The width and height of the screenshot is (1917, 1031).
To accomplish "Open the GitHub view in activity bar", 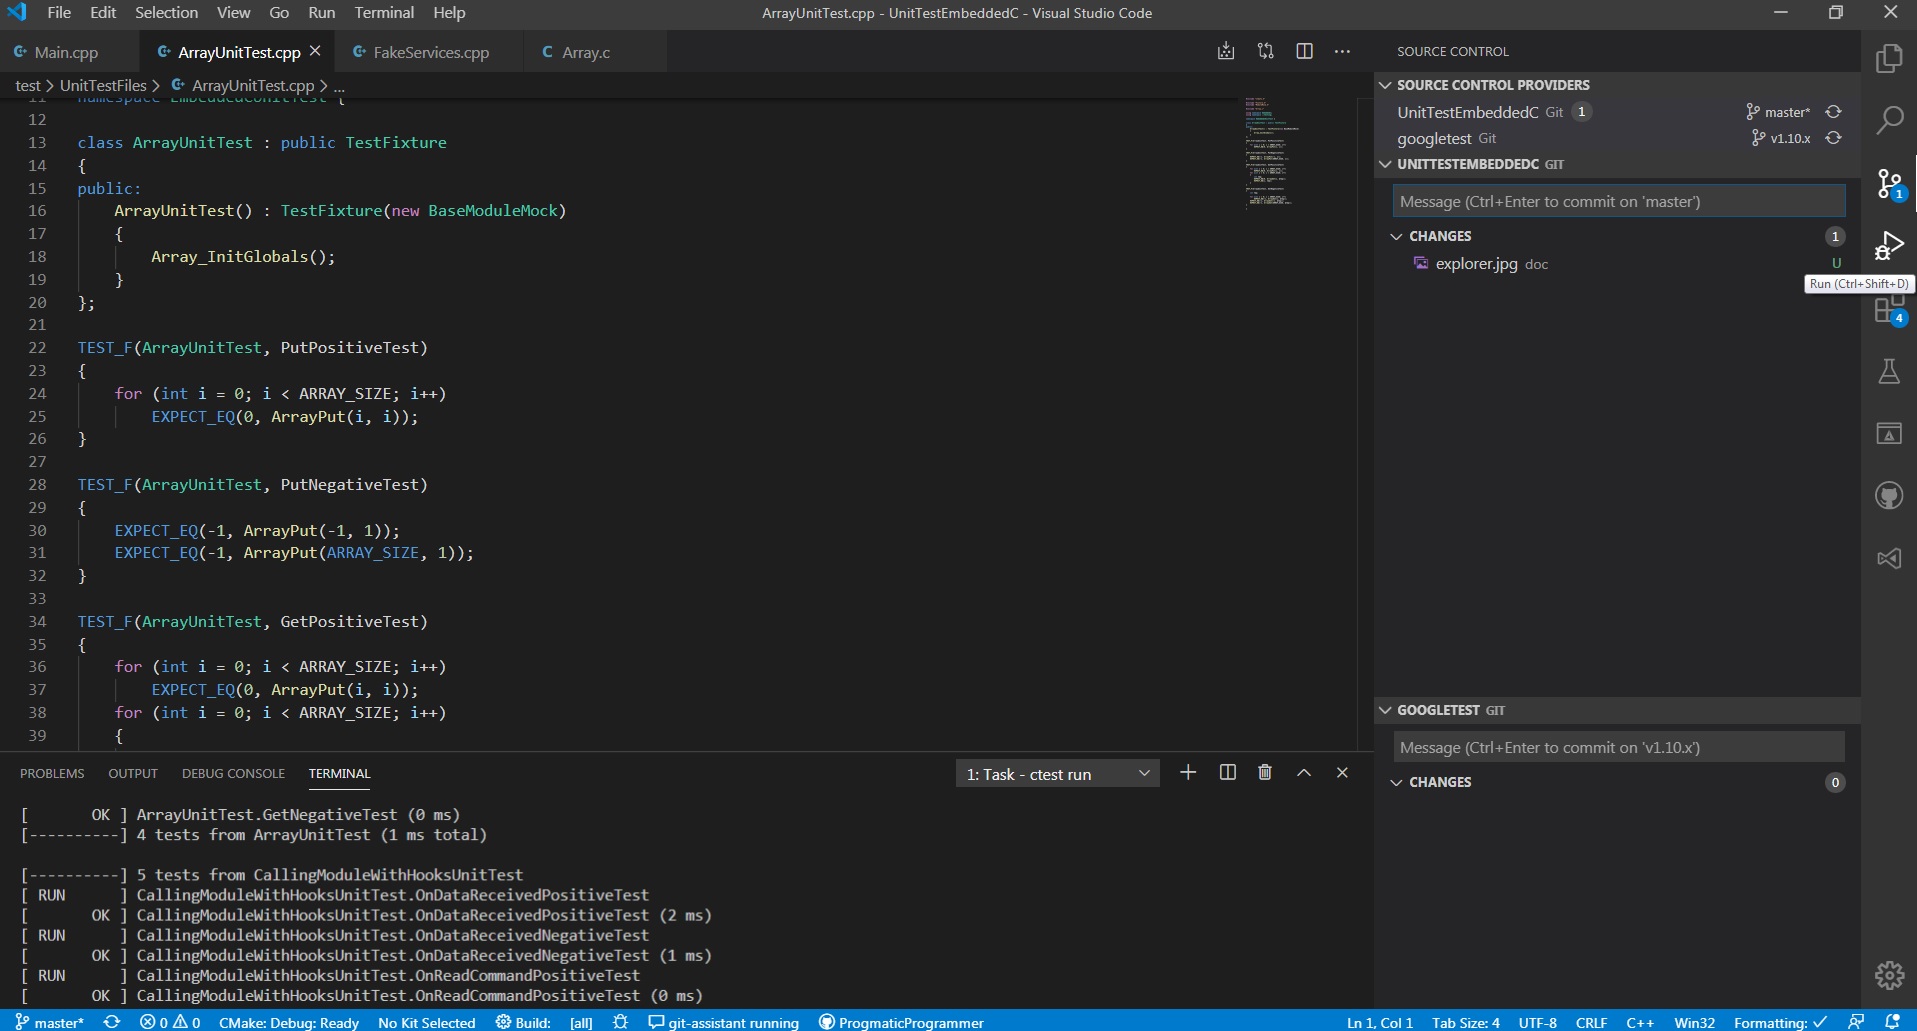I will coord(1888,495).
